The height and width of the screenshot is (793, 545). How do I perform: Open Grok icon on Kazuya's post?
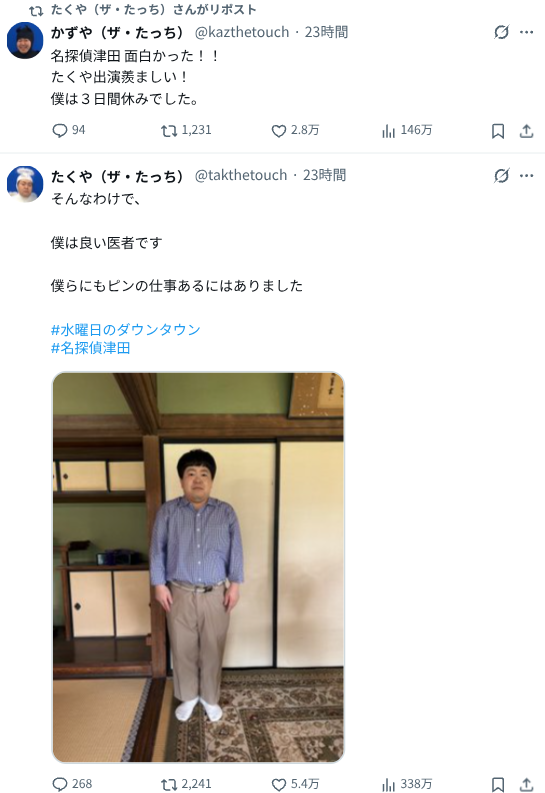[501, 32]
